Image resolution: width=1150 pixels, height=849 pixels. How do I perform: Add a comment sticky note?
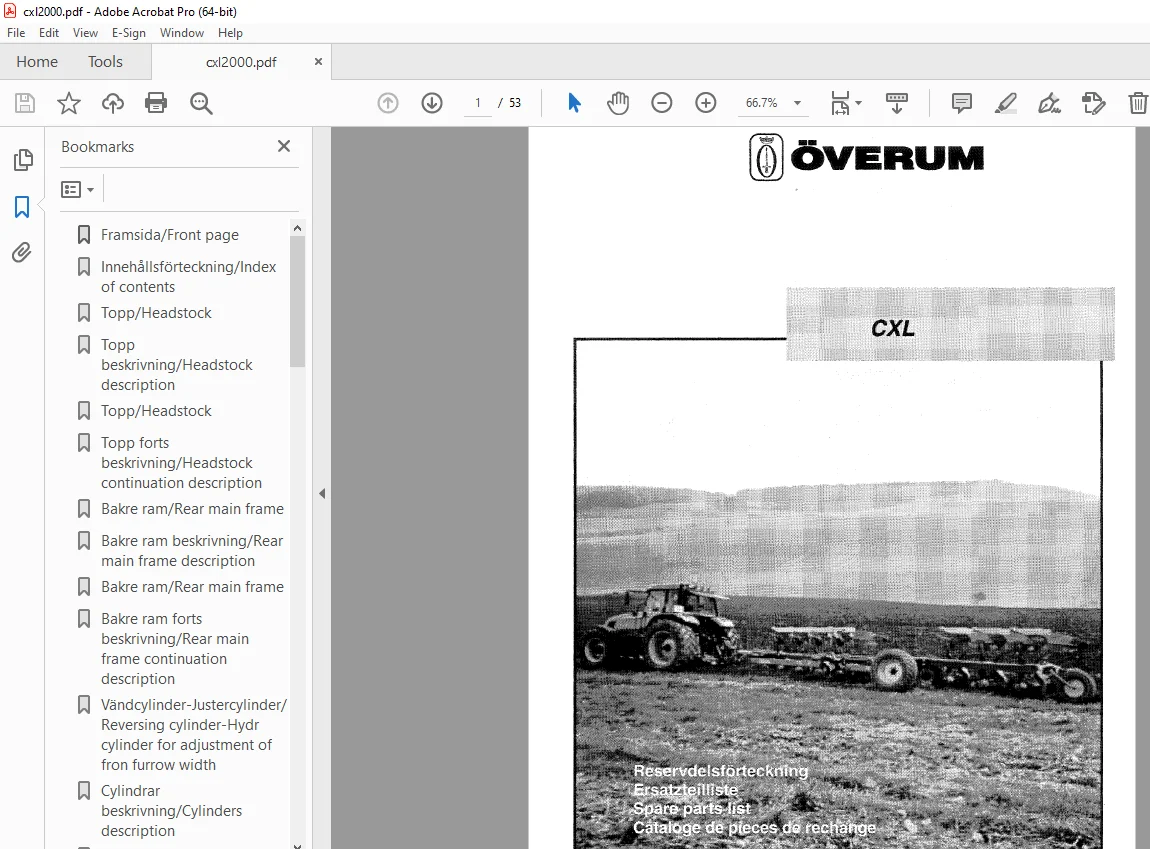(962, 103)
